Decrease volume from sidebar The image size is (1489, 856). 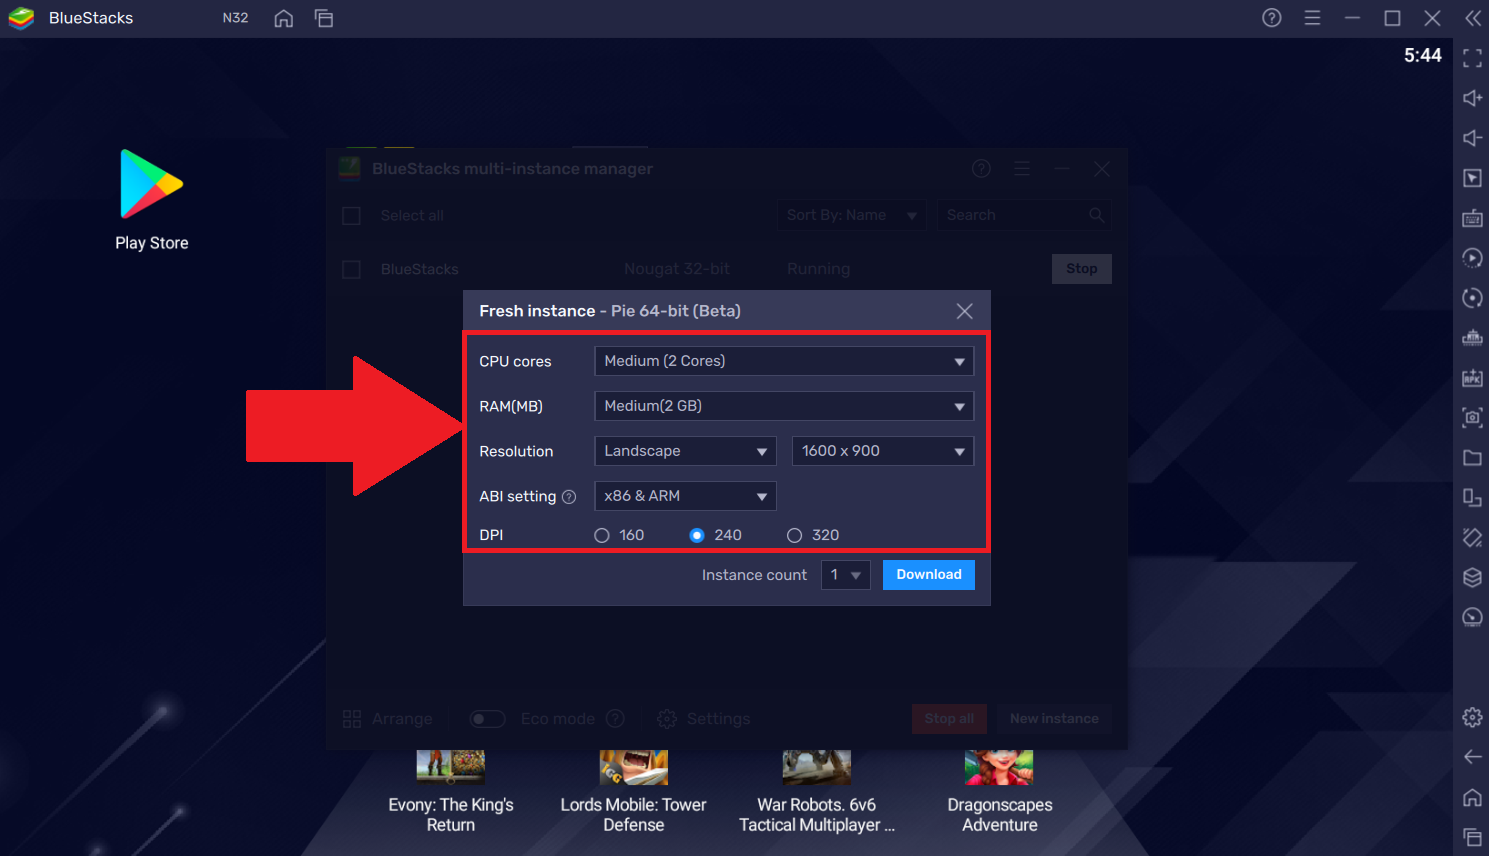[1472, 138]
